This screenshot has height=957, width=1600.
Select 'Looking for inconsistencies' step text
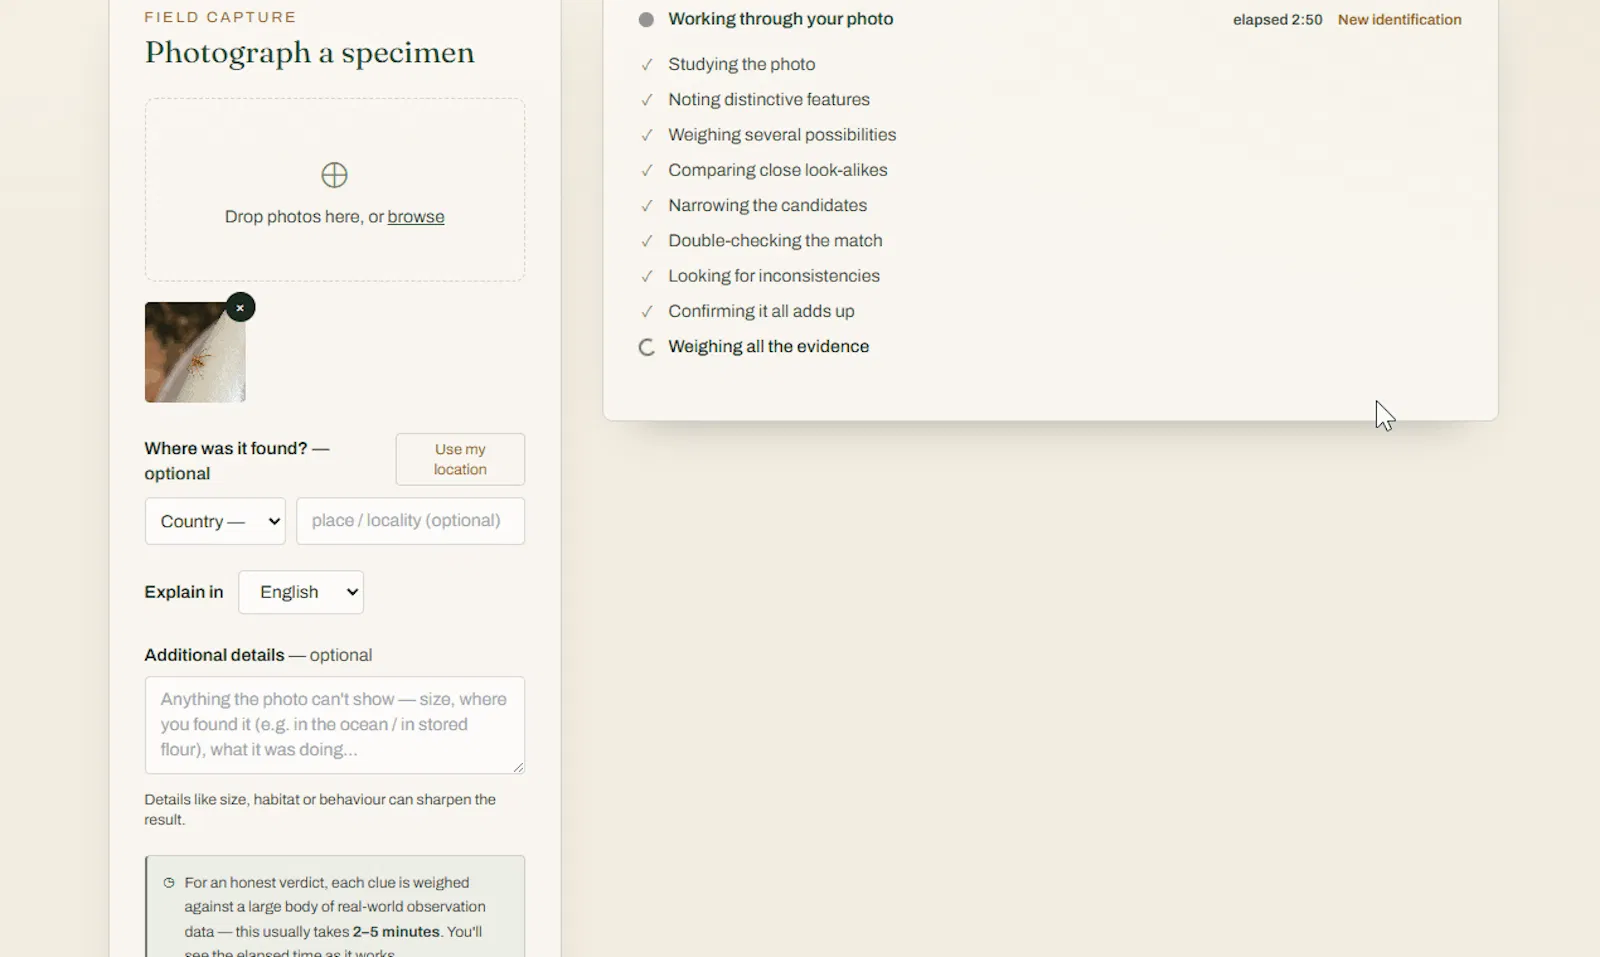point(774,276)
